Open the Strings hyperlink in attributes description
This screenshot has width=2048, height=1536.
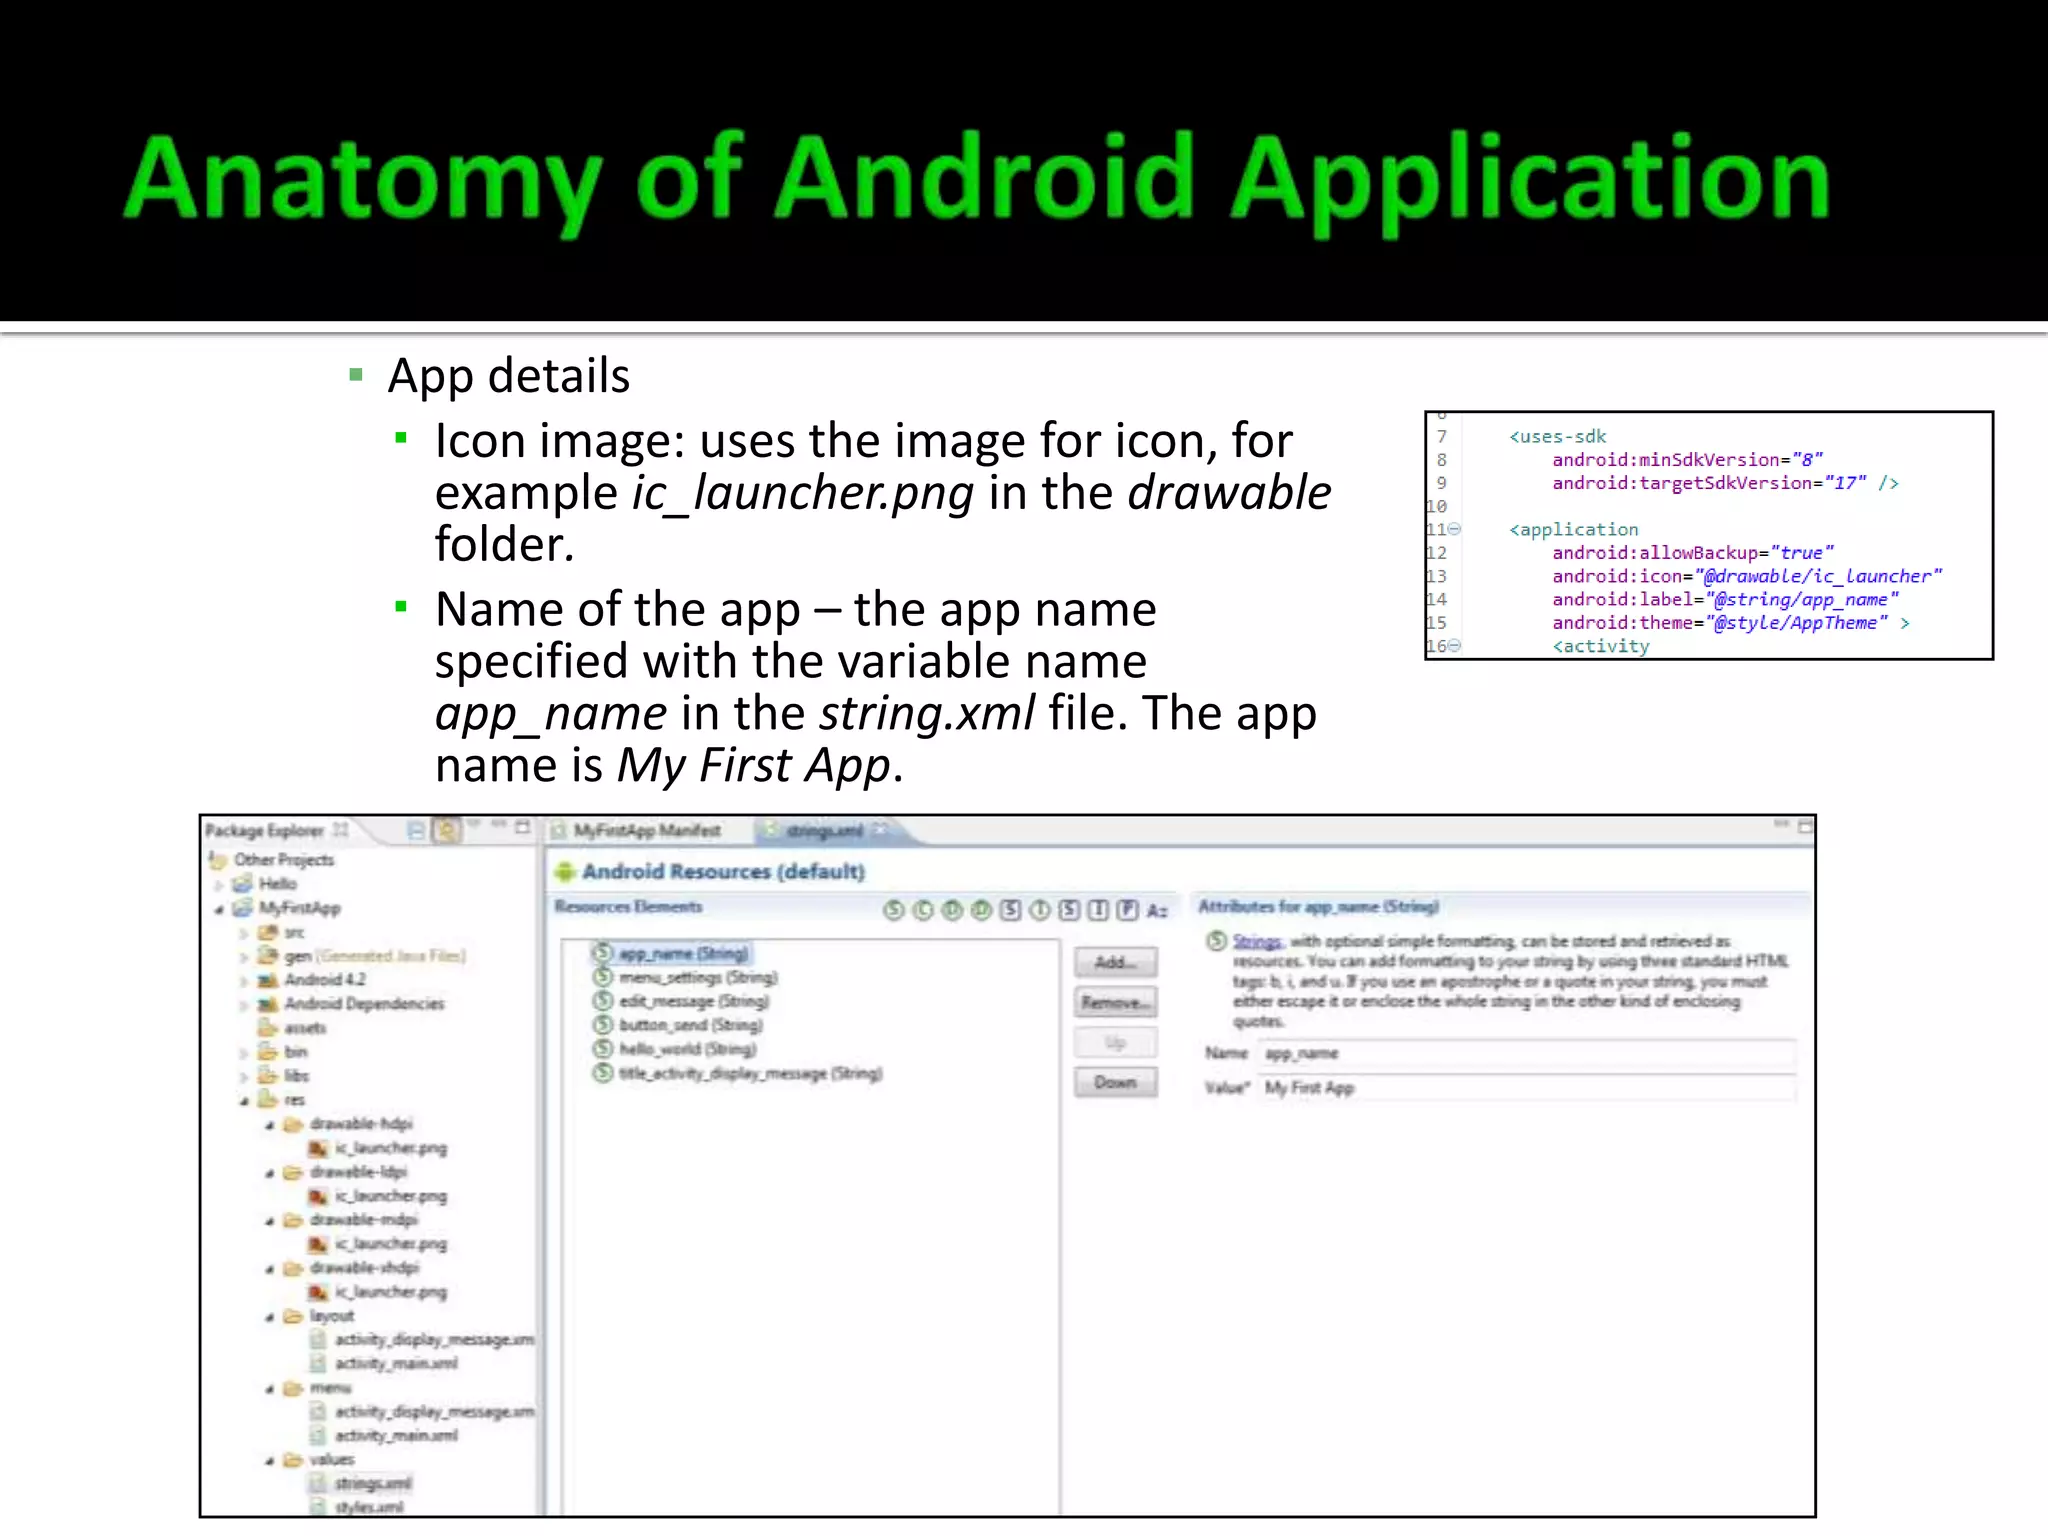(1257, 941)
